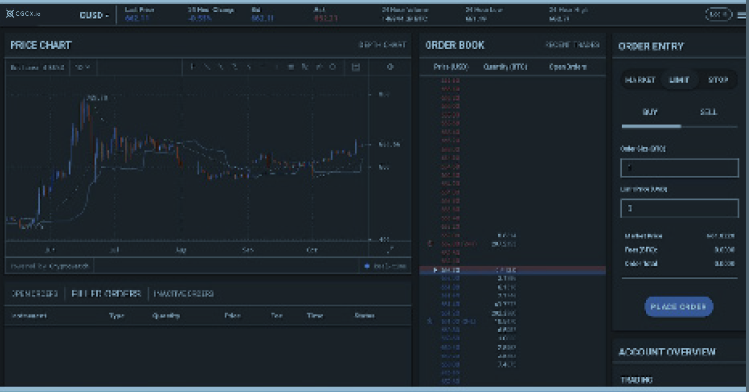The image size is (749, 392).
Task: Click the Account Overview heading
Action: point(667,352)
